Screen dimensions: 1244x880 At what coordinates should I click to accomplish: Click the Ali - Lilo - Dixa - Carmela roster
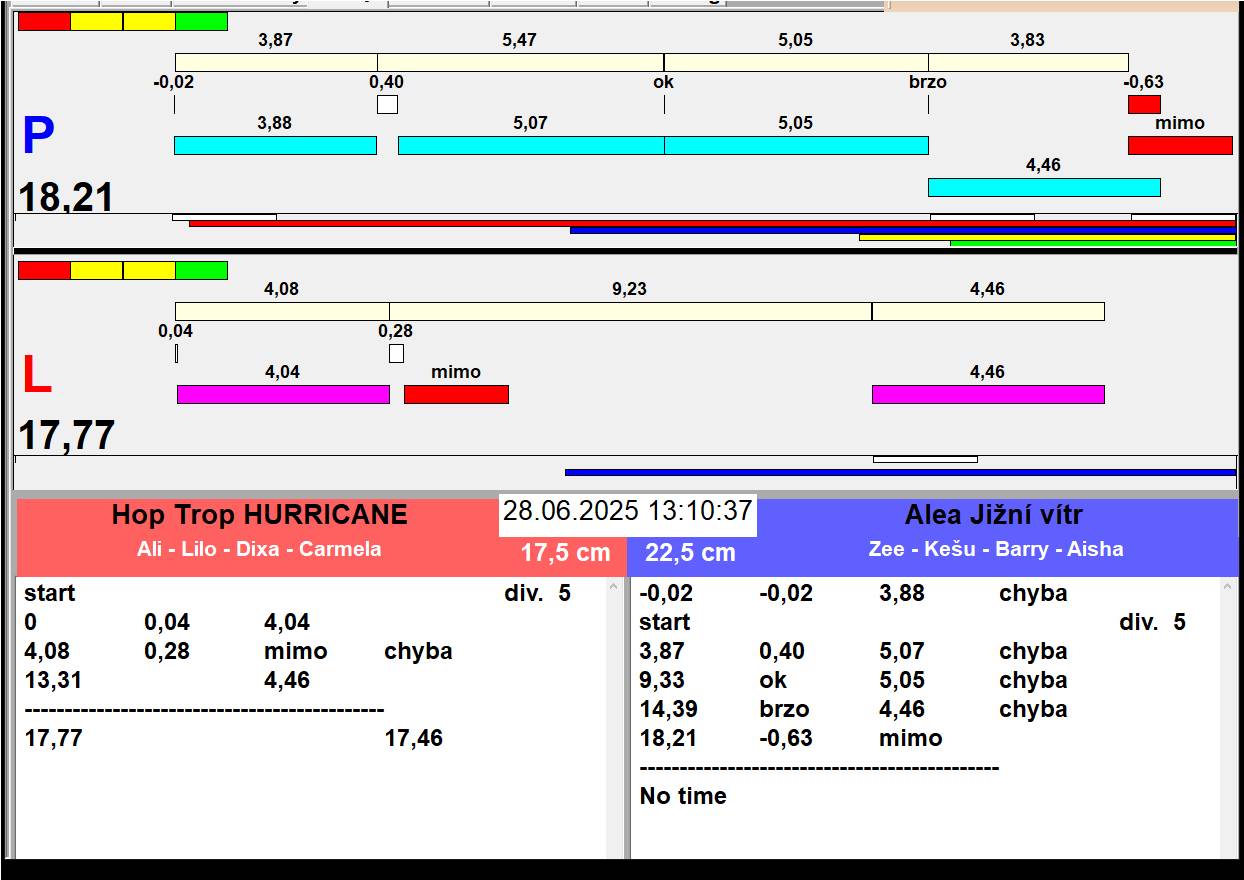[259, 549]
